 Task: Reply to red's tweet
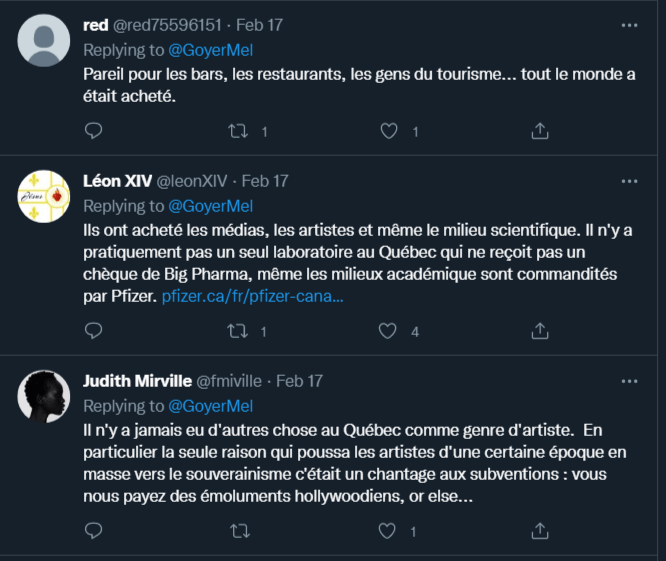[93, 131]
